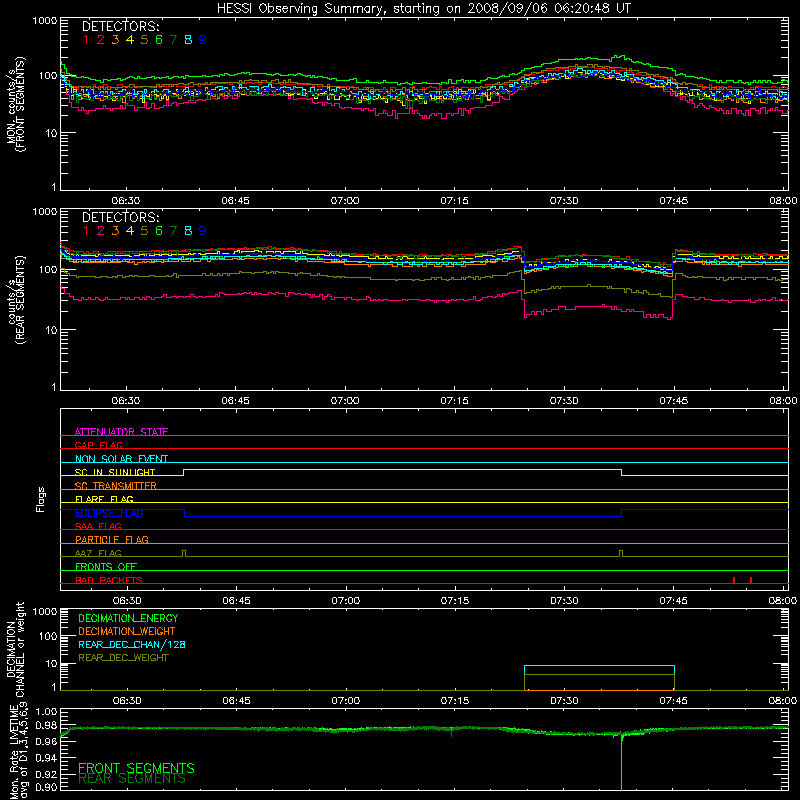Pick detector 2 legend number in rear segments plot
Image resolution: width=800 pixels, height=800 pixels.
101,231
